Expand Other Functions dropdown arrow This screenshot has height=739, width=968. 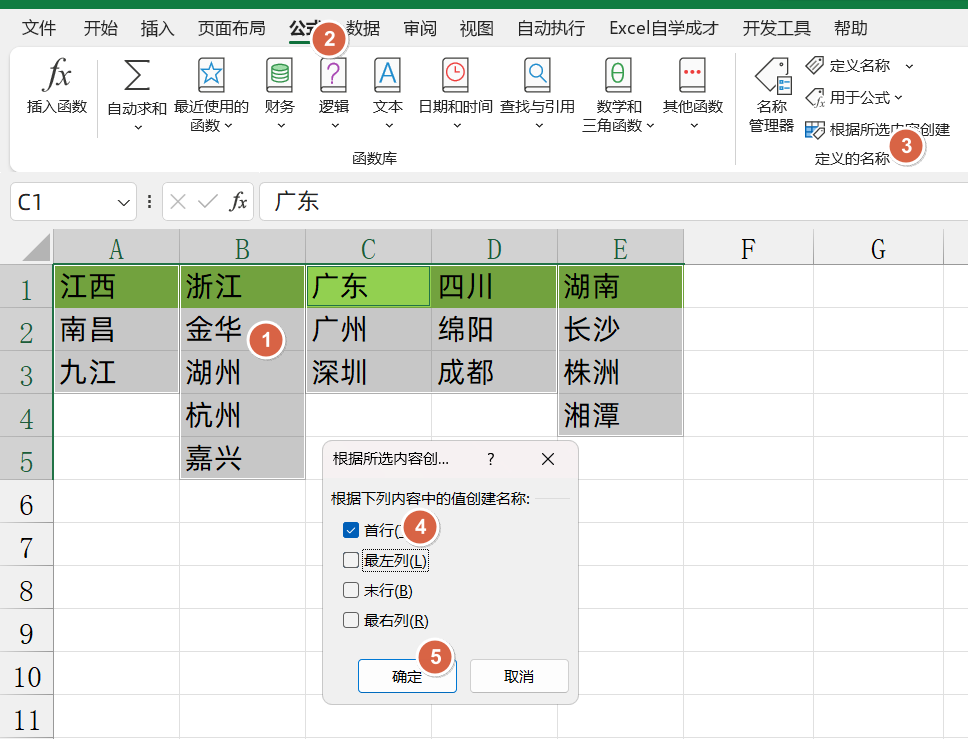click(694, 126)
